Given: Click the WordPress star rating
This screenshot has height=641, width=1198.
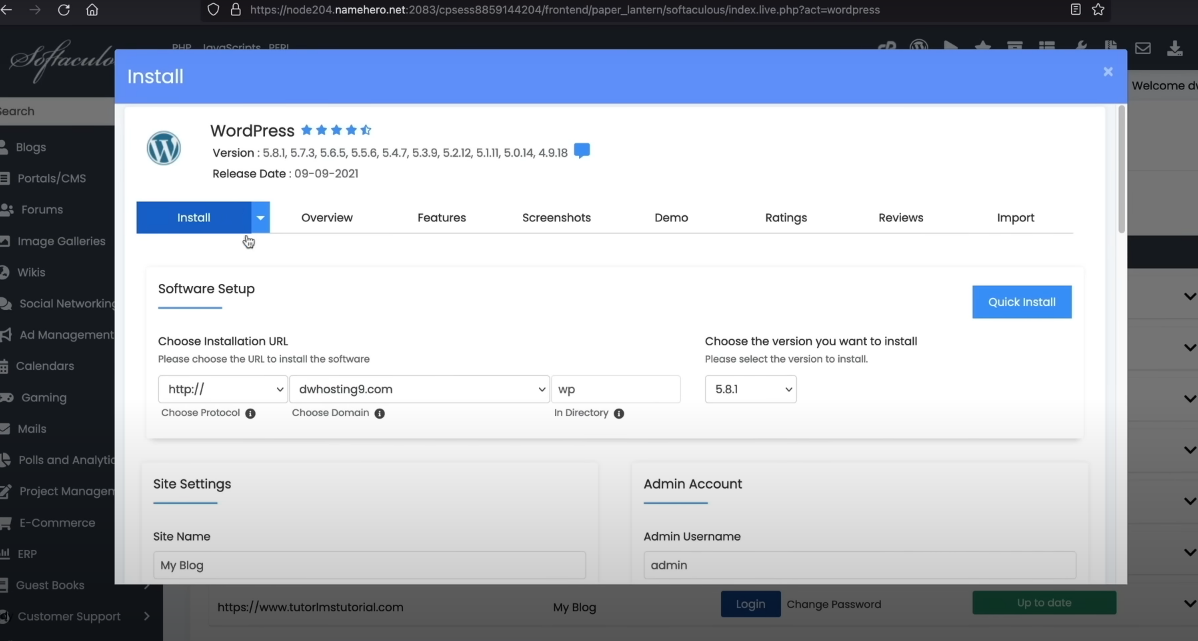Looking at the screenshot, I should 336,130.
